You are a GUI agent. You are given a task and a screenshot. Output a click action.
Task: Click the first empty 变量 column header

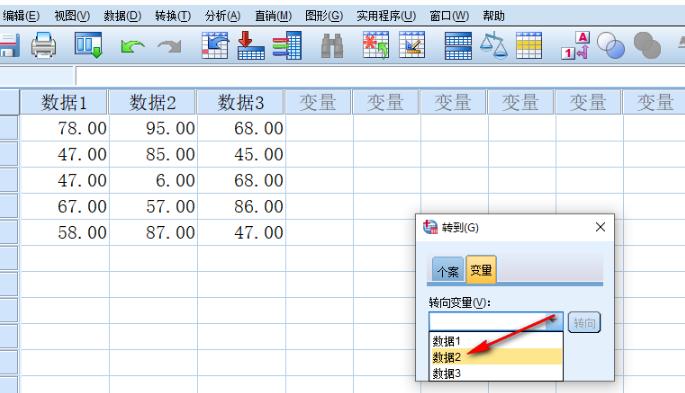tap(318, 103)
